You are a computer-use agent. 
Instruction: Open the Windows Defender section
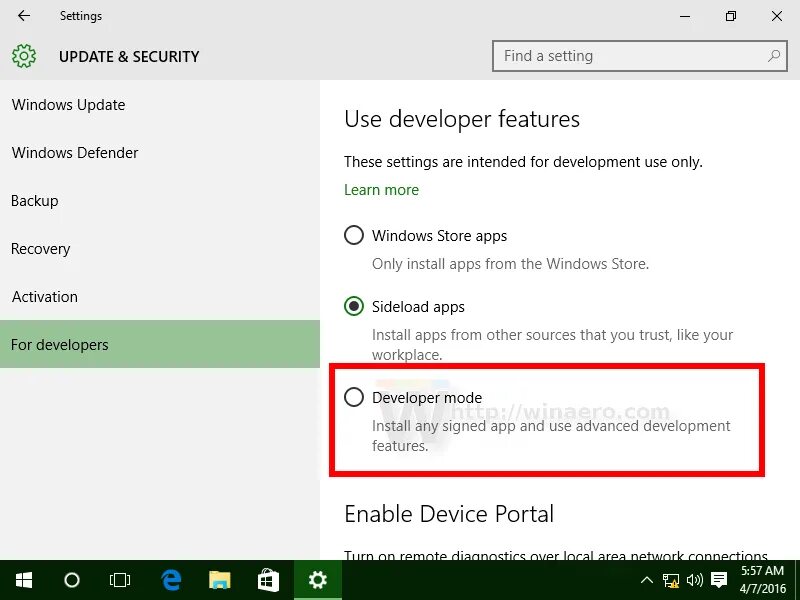pyautogui.click(x=75, y=152)
